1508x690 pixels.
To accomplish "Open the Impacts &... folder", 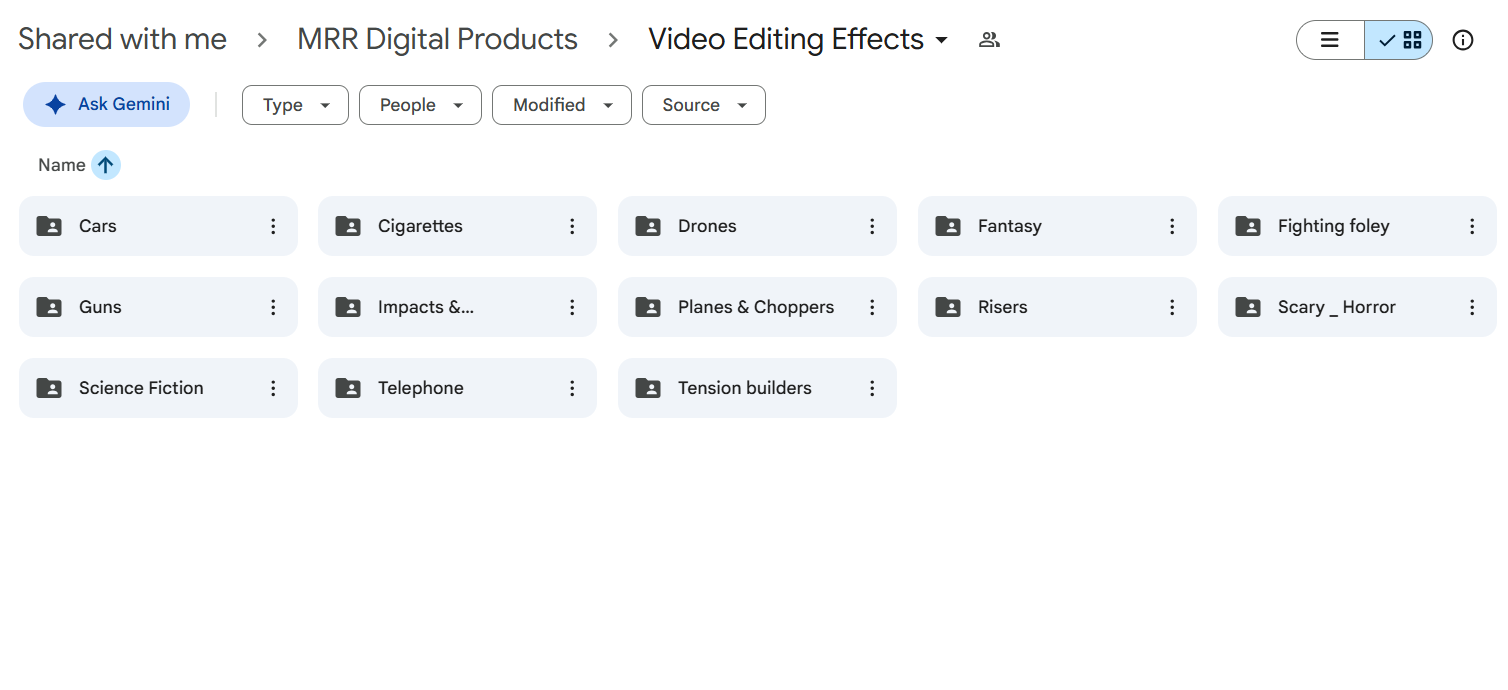I will point(457,307).
